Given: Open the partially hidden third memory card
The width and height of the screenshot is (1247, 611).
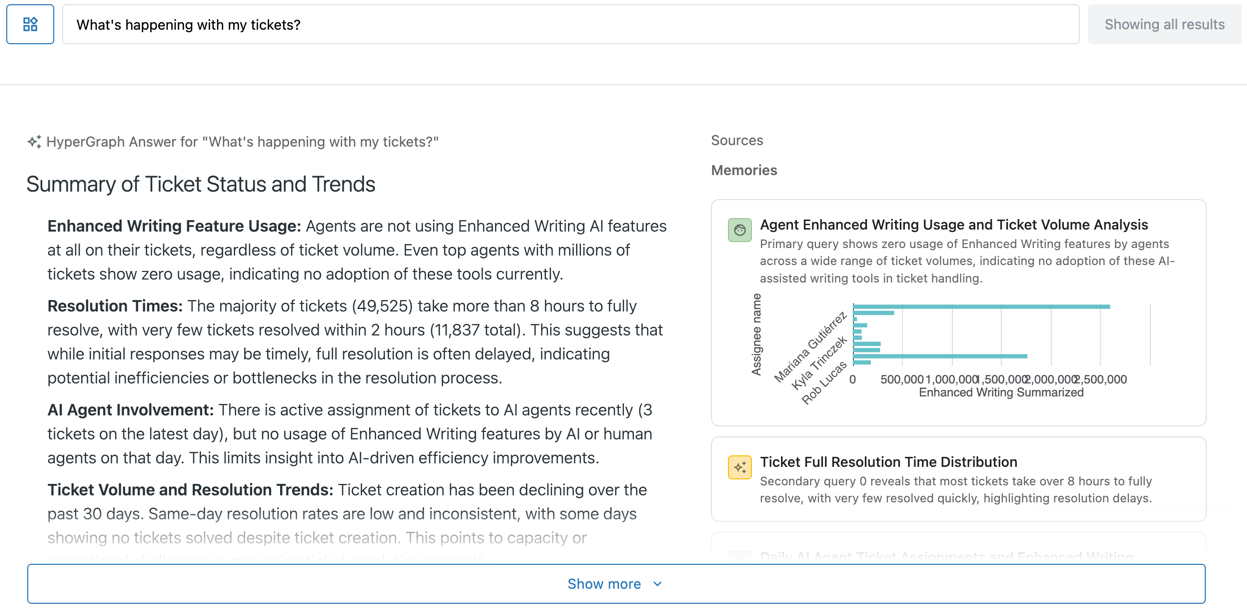Looking at the screenshot, I should (946, 554).
